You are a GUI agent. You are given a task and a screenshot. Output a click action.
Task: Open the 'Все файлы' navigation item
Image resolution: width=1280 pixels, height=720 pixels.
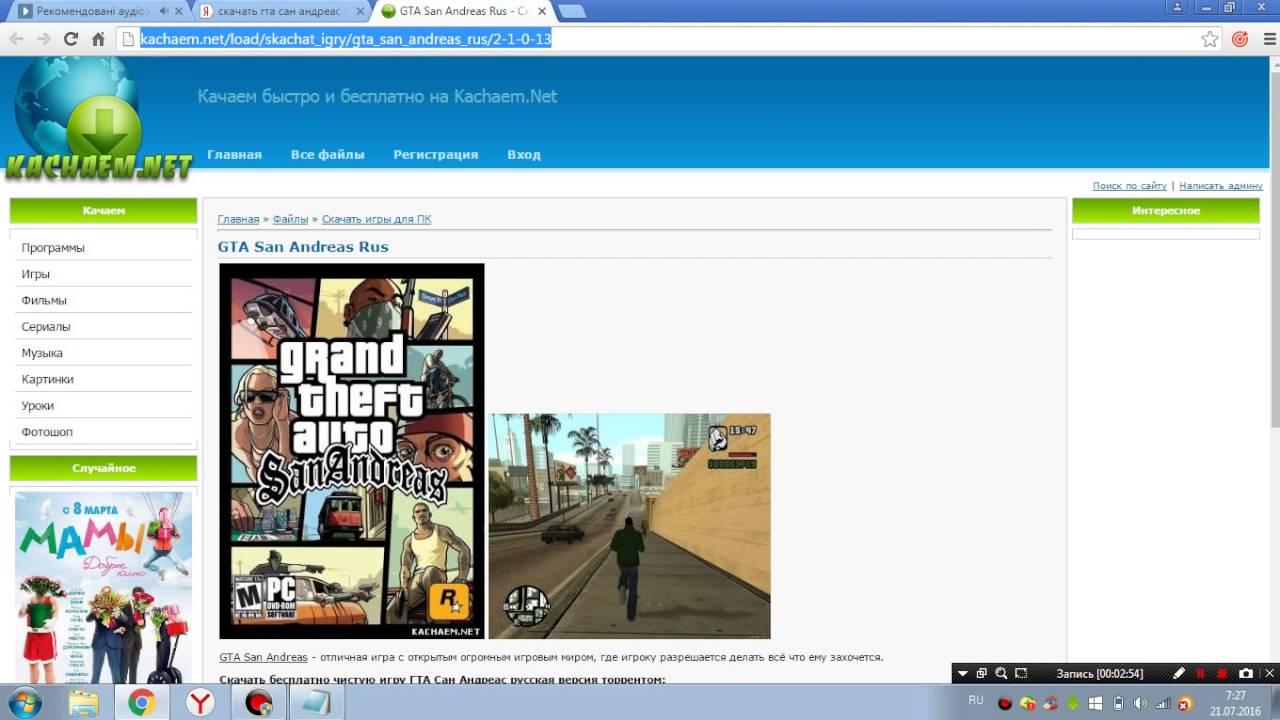click(x=327, y=155)
